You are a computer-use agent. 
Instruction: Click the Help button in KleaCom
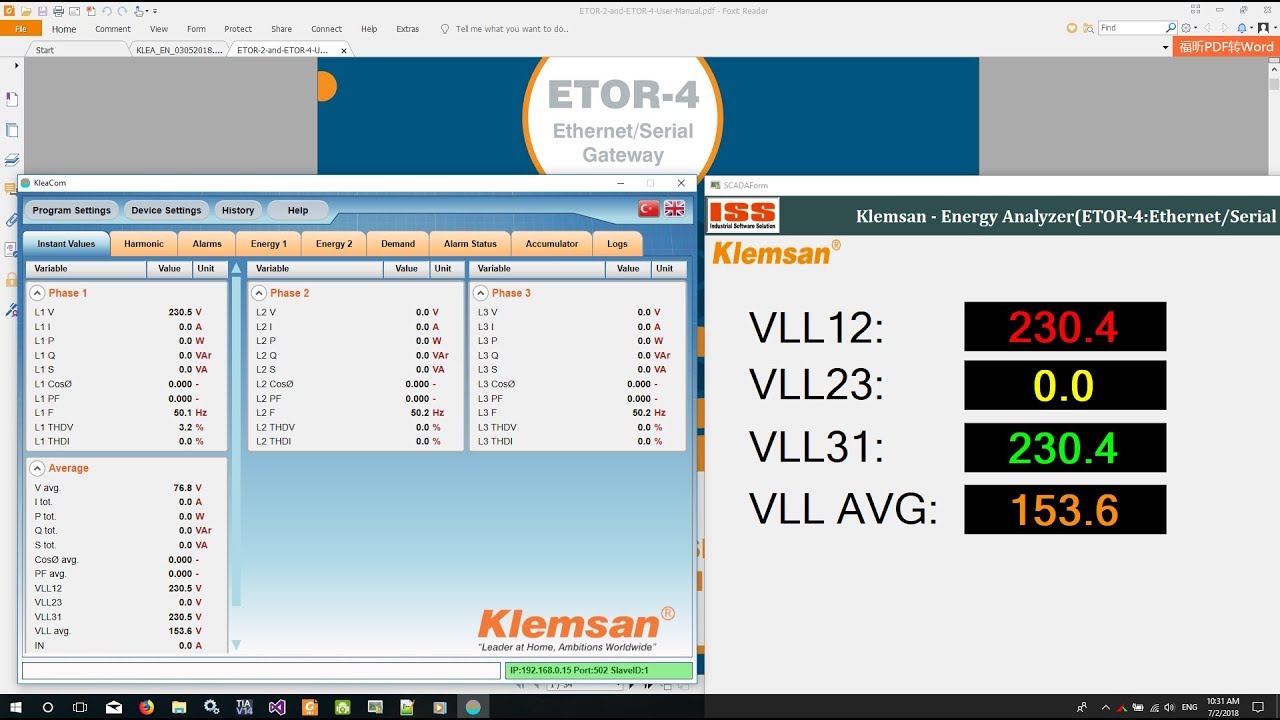coord(298,210)
